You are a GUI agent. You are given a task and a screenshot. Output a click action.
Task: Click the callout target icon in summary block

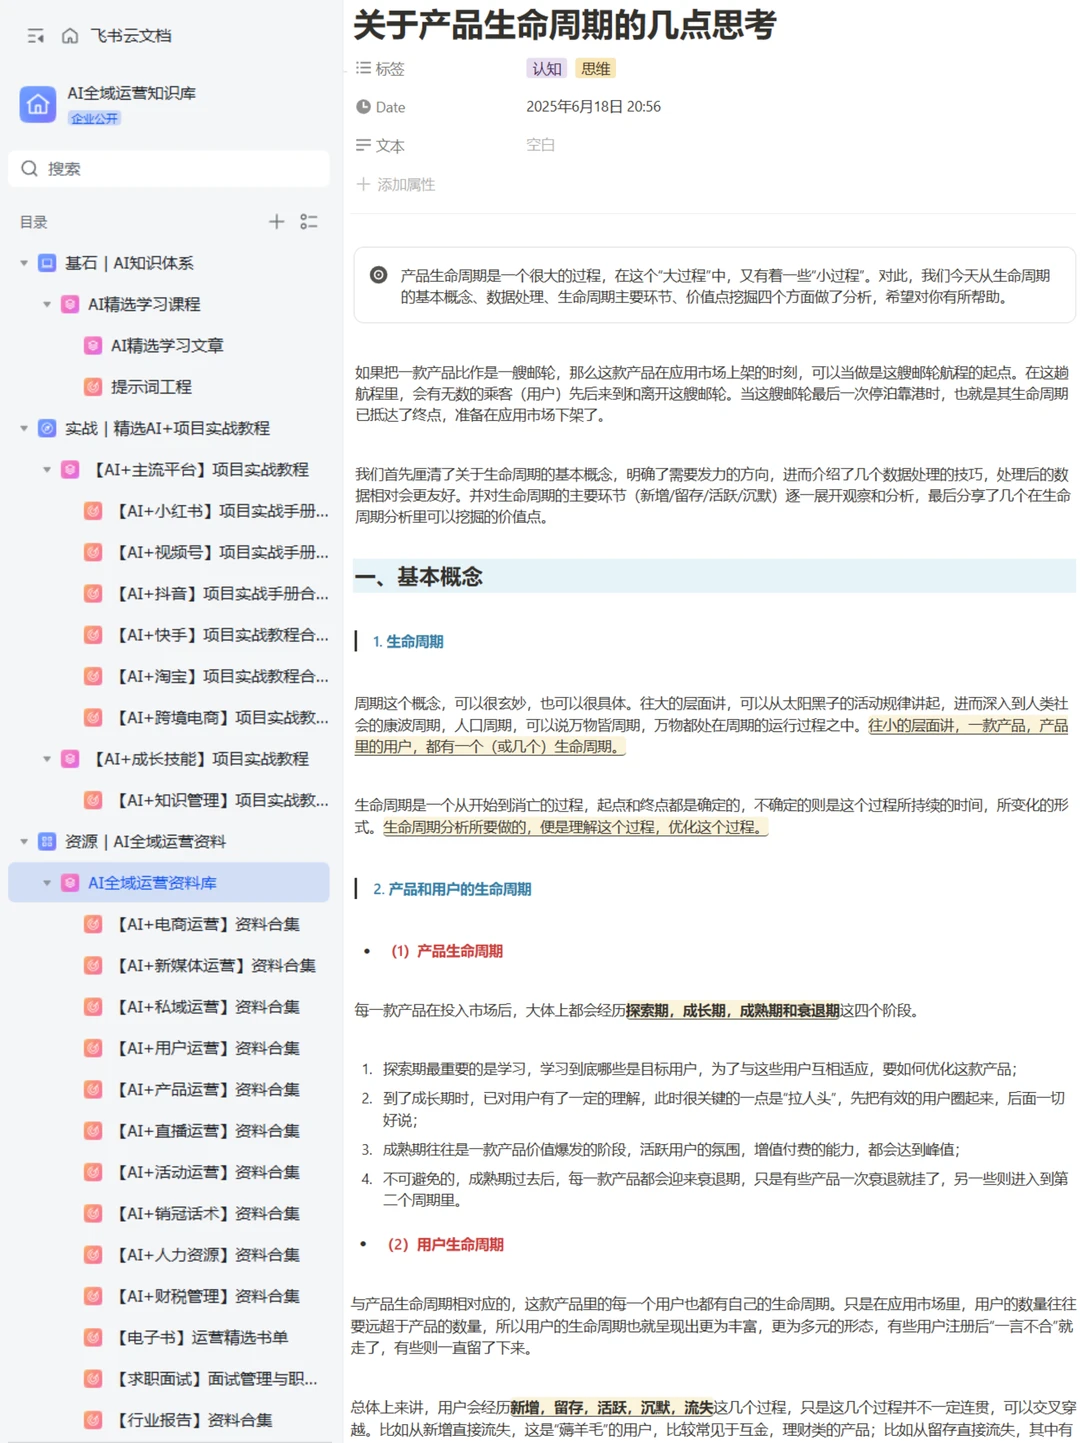377,275
